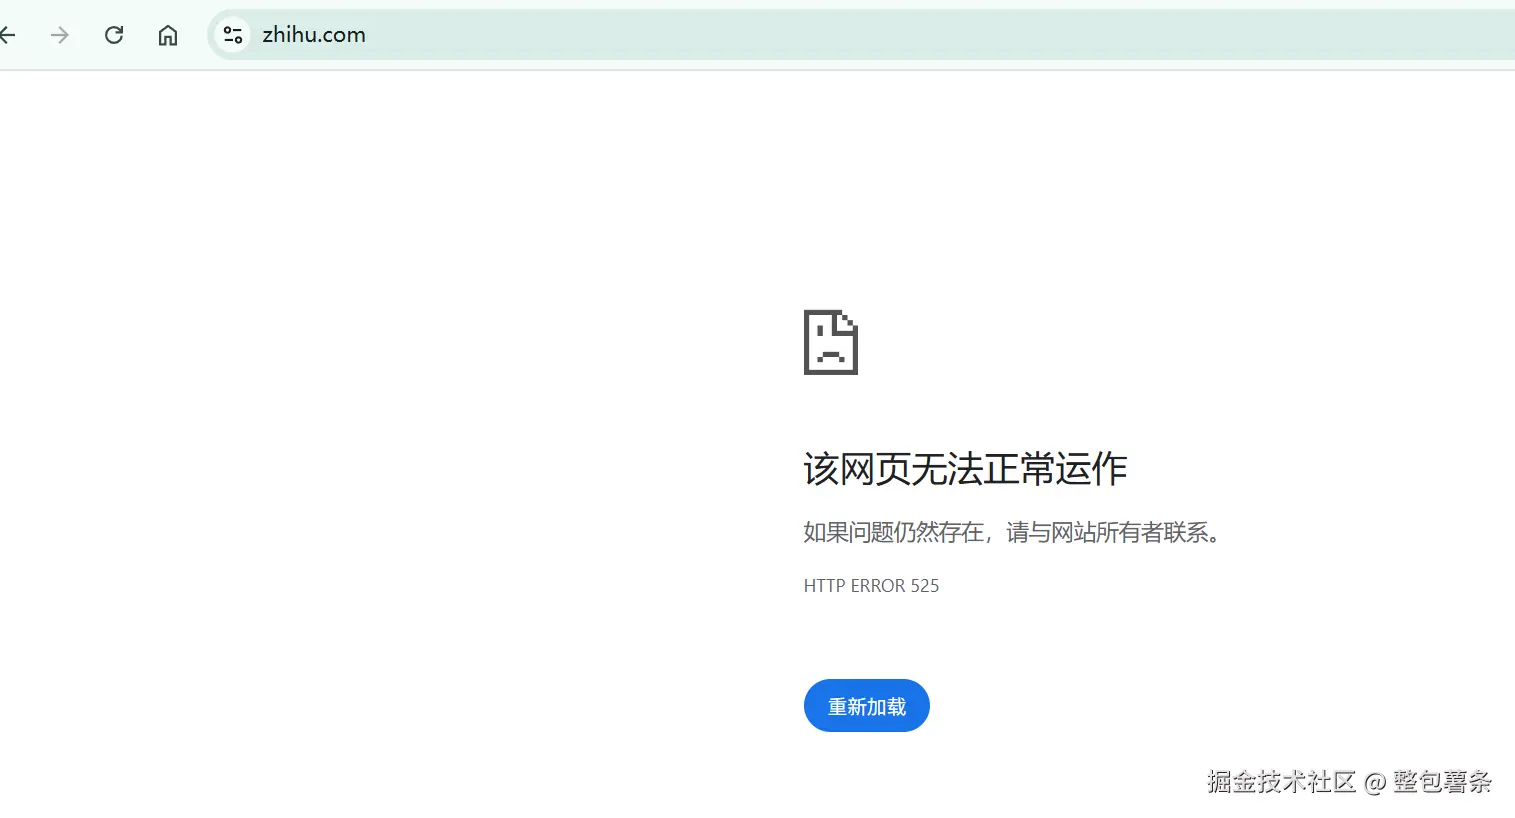Select the site settings icon in address bar

[232, 34]
